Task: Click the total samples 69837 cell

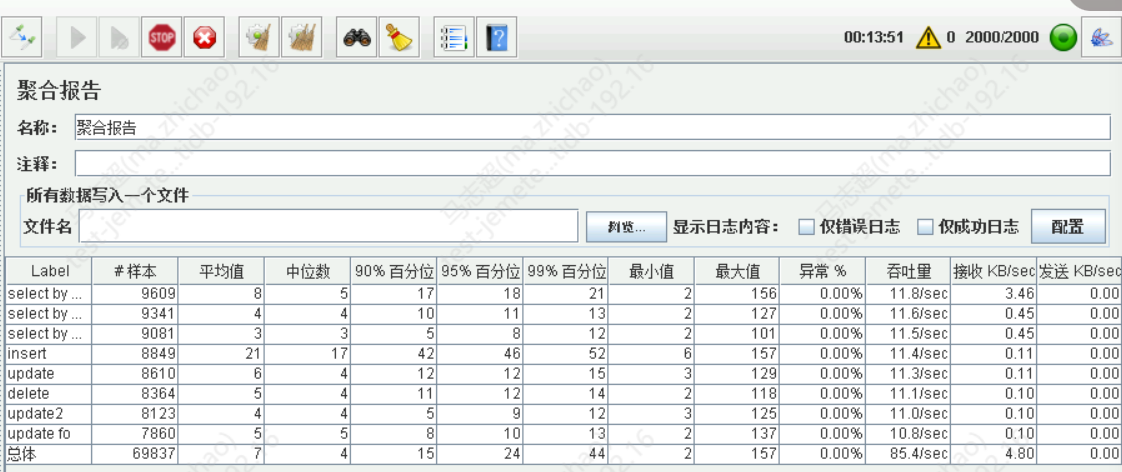Action: point(135,453)
